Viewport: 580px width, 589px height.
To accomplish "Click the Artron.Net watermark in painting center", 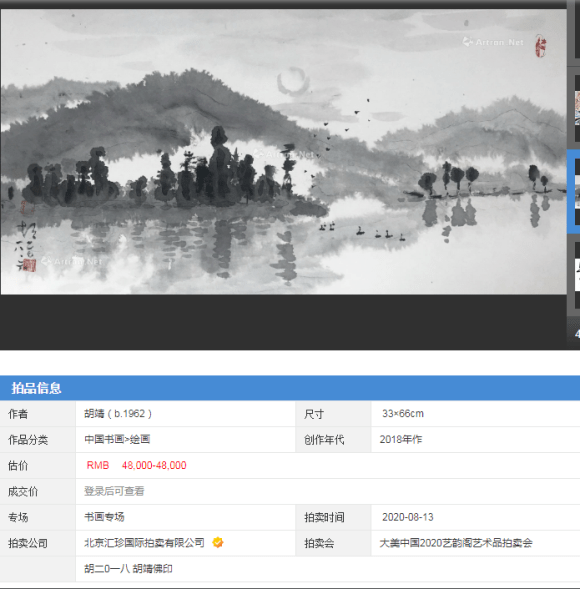I will point(284,154).
